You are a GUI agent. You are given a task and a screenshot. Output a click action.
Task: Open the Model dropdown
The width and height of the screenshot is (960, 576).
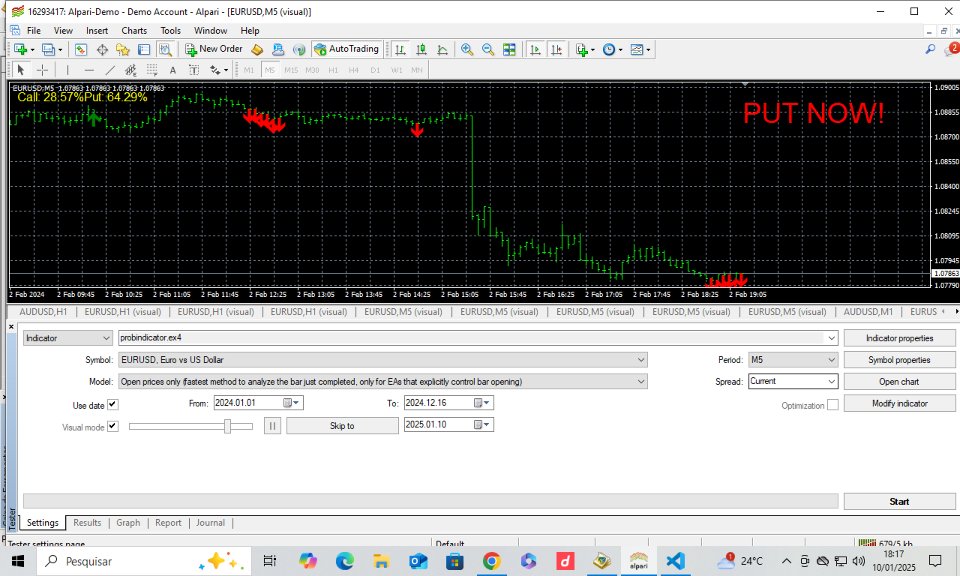pos(641,381)
